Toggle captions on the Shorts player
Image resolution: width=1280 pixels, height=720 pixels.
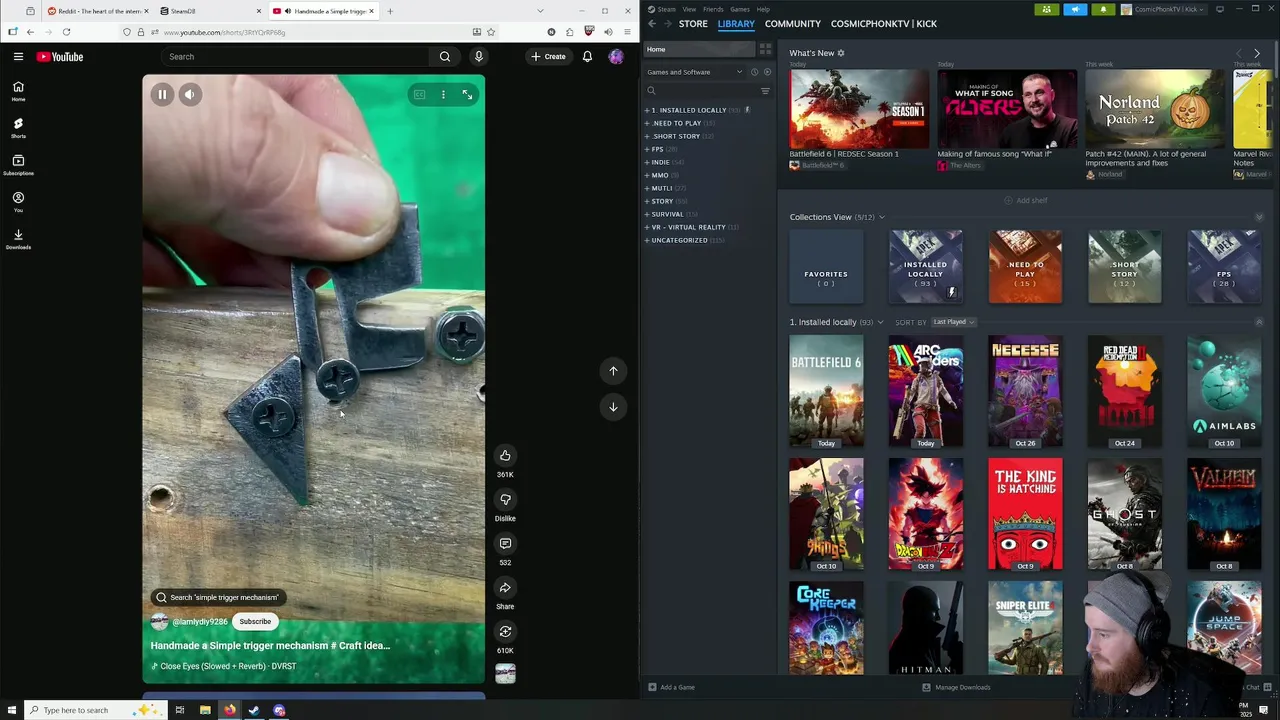419,95
